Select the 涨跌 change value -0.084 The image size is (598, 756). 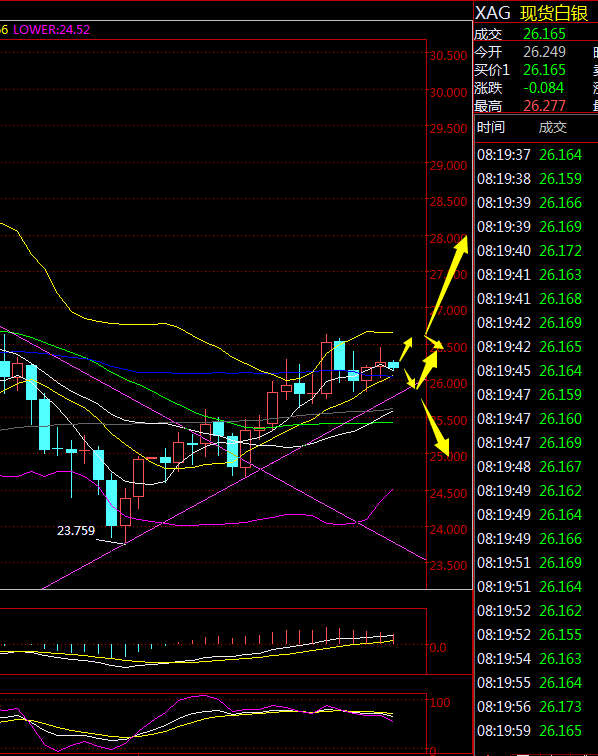tap(544, 88)
